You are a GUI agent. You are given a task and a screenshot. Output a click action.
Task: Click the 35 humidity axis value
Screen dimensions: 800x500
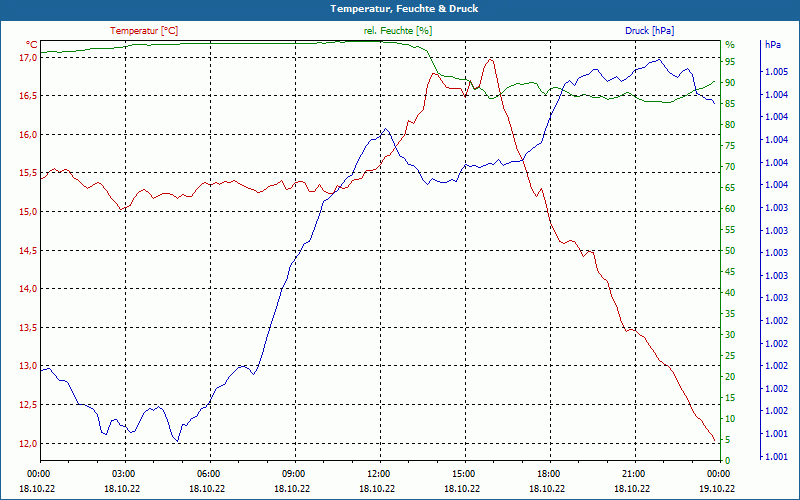pos(730,314)
